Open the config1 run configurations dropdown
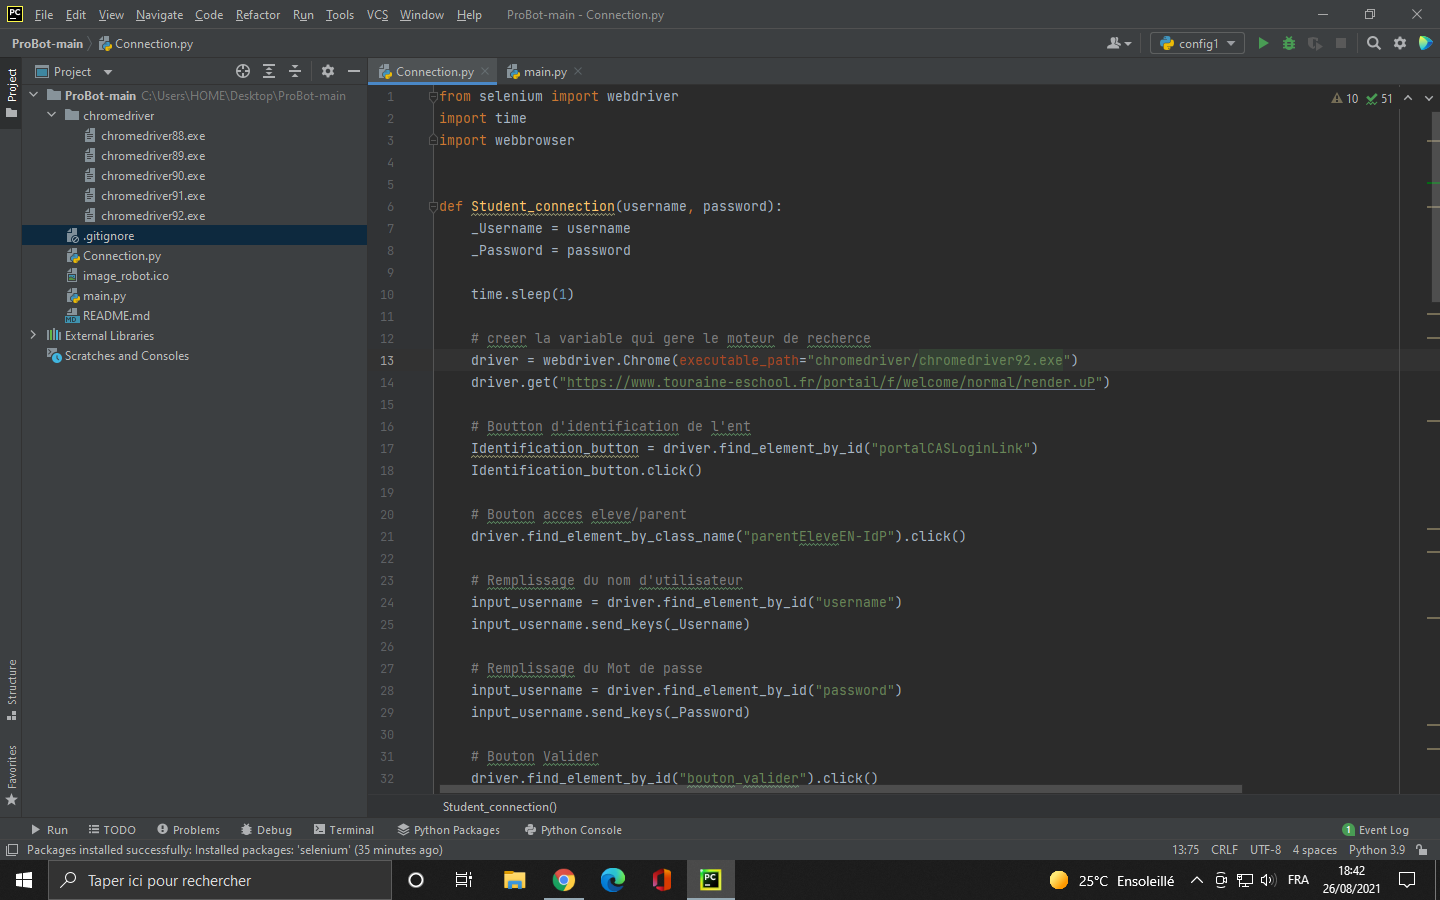Screen dimensions: 1440x900 [1196, 43]
